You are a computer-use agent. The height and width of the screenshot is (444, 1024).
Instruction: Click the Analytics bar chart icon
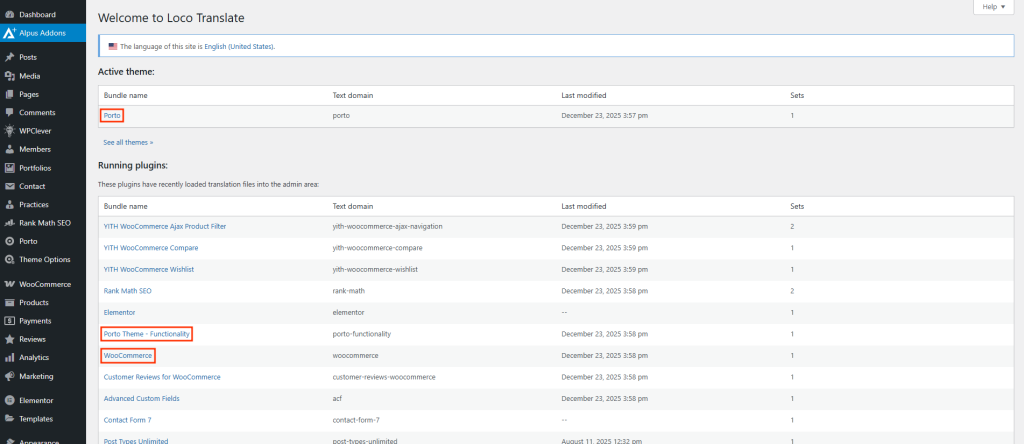tap(9, 357)
